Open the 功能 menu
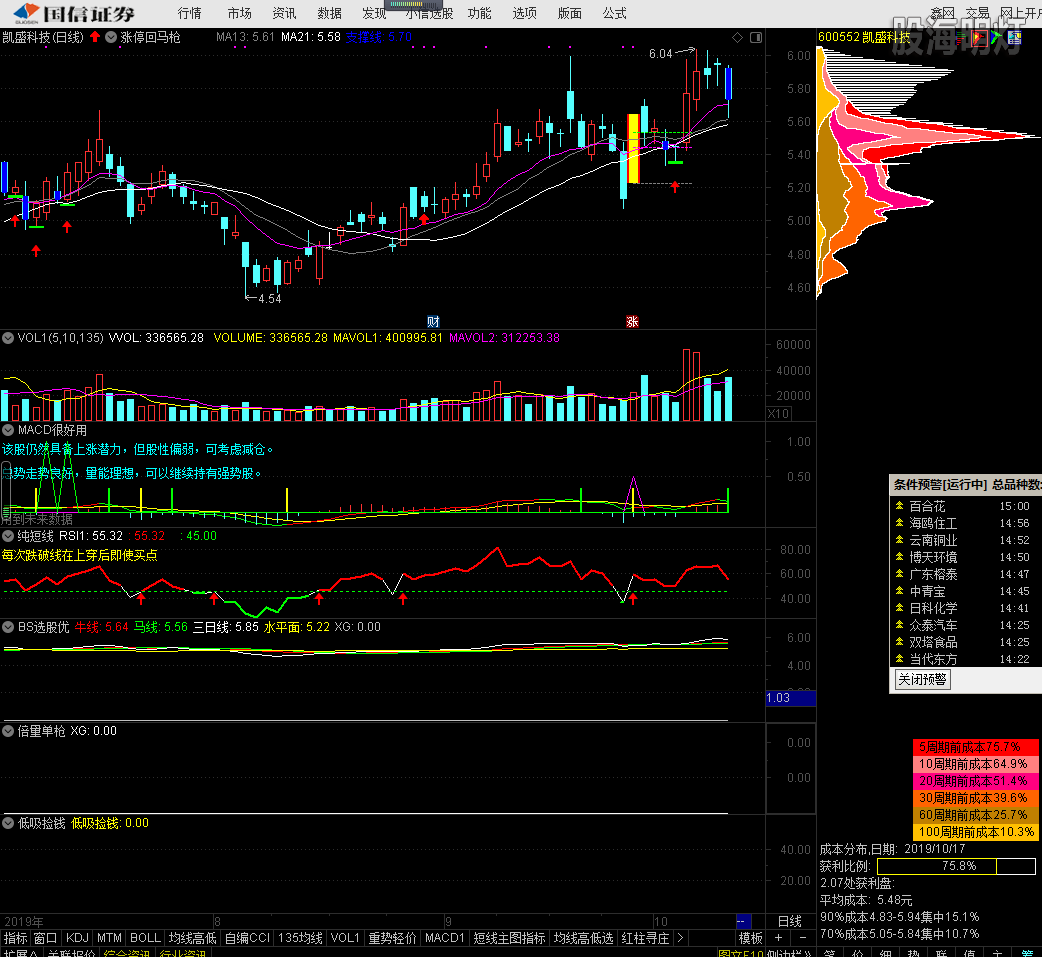 479,13
